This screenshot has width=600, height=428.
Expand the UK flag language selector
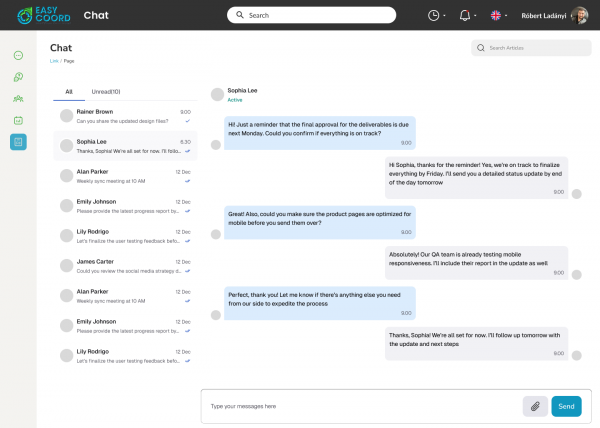pos(497,15)
